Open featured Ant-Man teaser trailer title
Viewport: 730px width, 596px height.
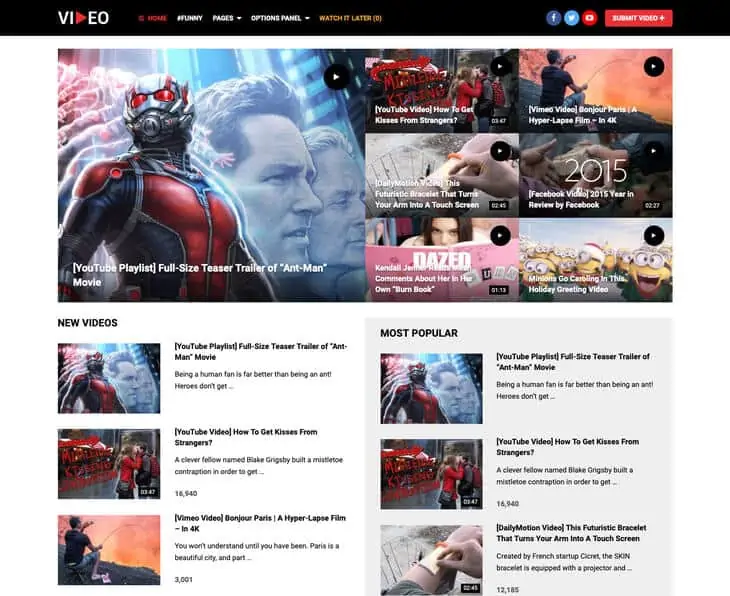(x=200, y=275)
